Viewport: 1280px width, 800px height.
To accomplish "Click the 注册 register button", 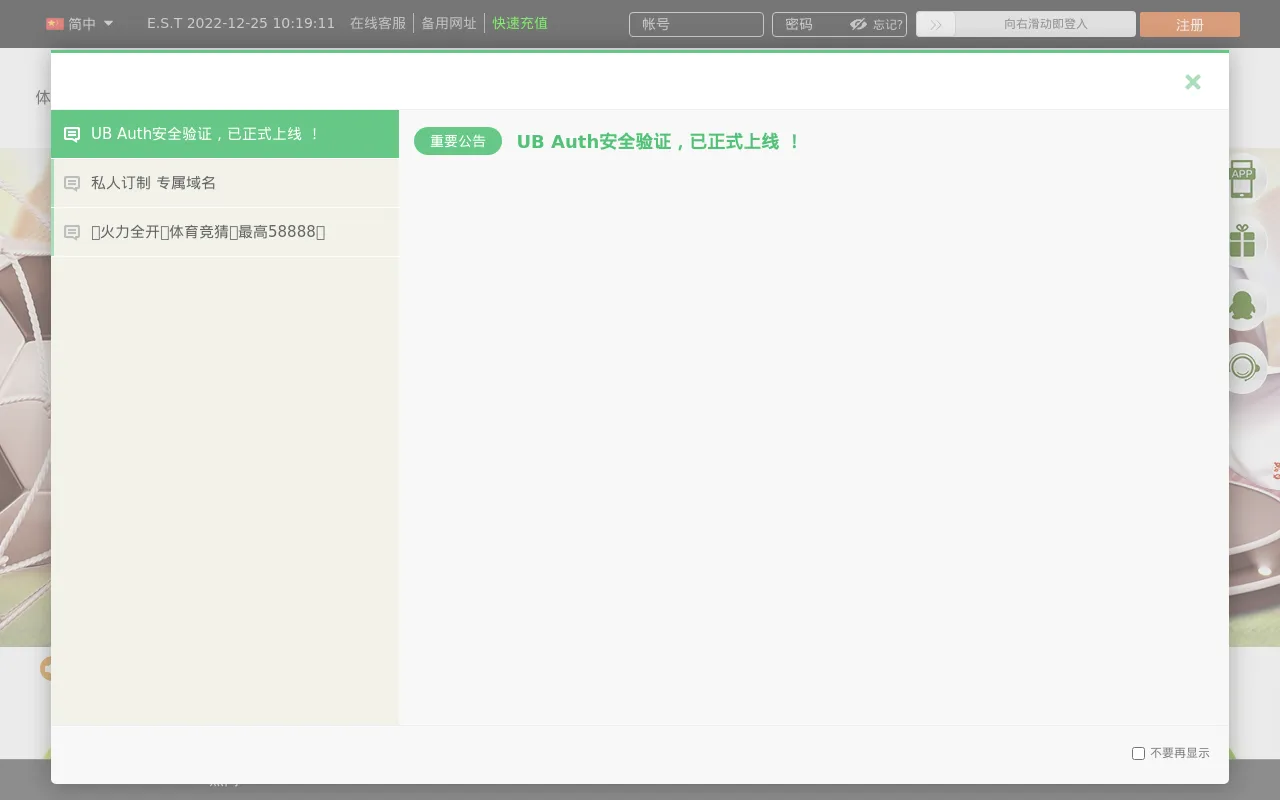I will [x=1190, y=25].
